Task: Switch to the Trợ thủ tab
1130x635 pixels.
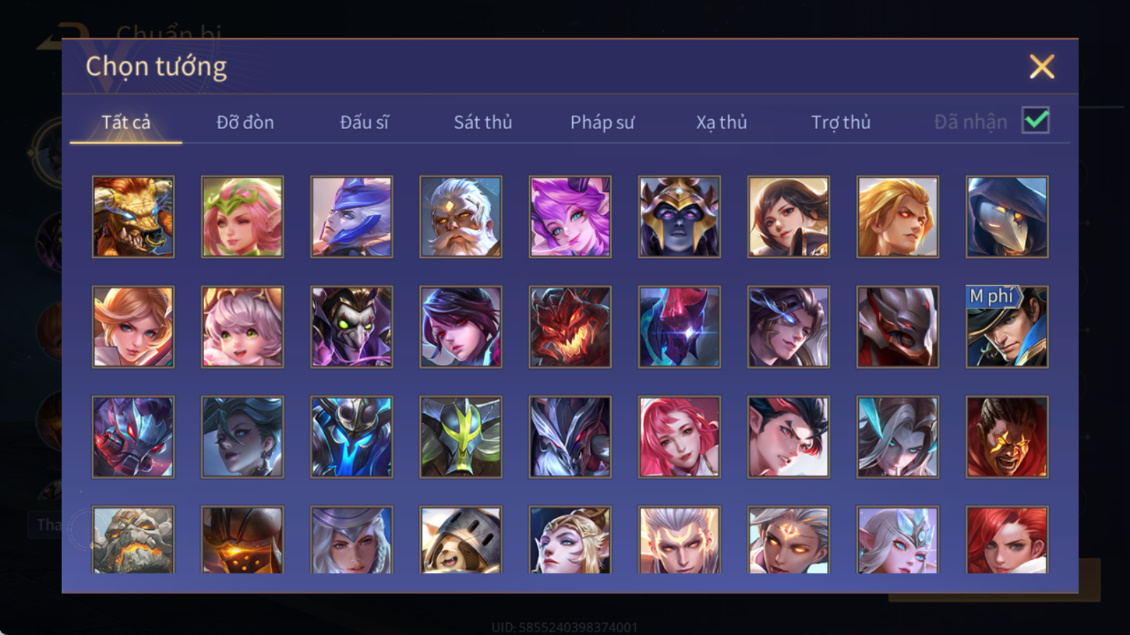Action: [840, 123]
